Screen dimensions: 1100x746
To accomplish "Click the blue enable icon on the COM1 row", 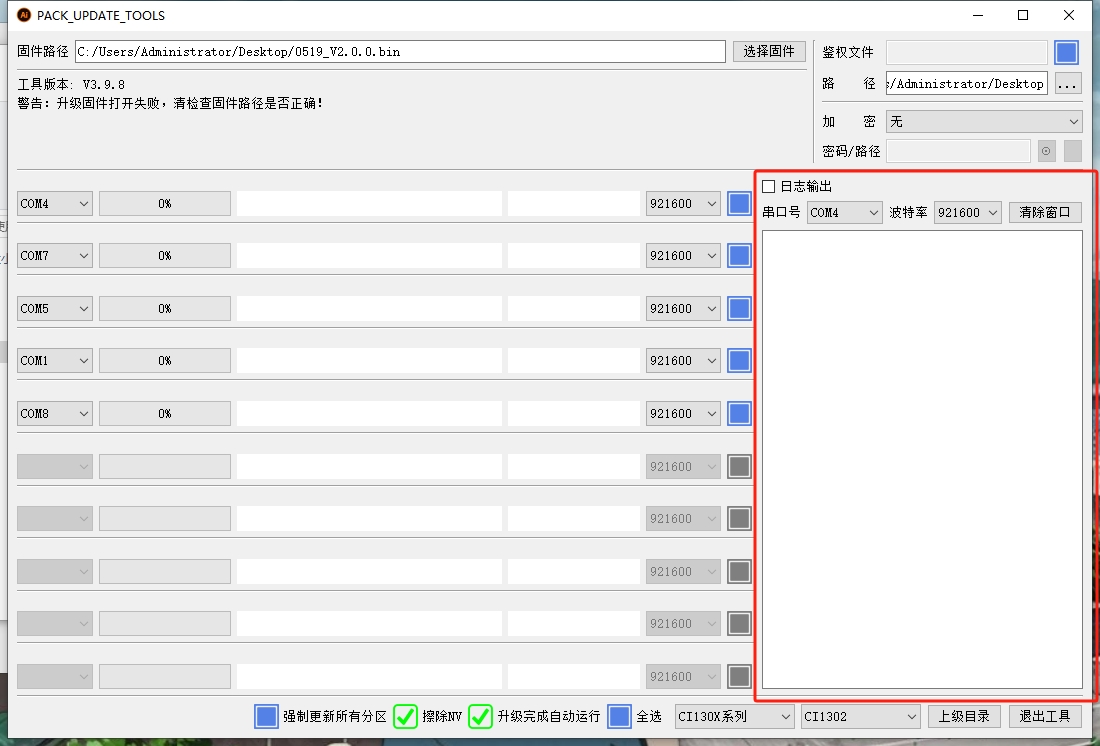I will [738, 360].
